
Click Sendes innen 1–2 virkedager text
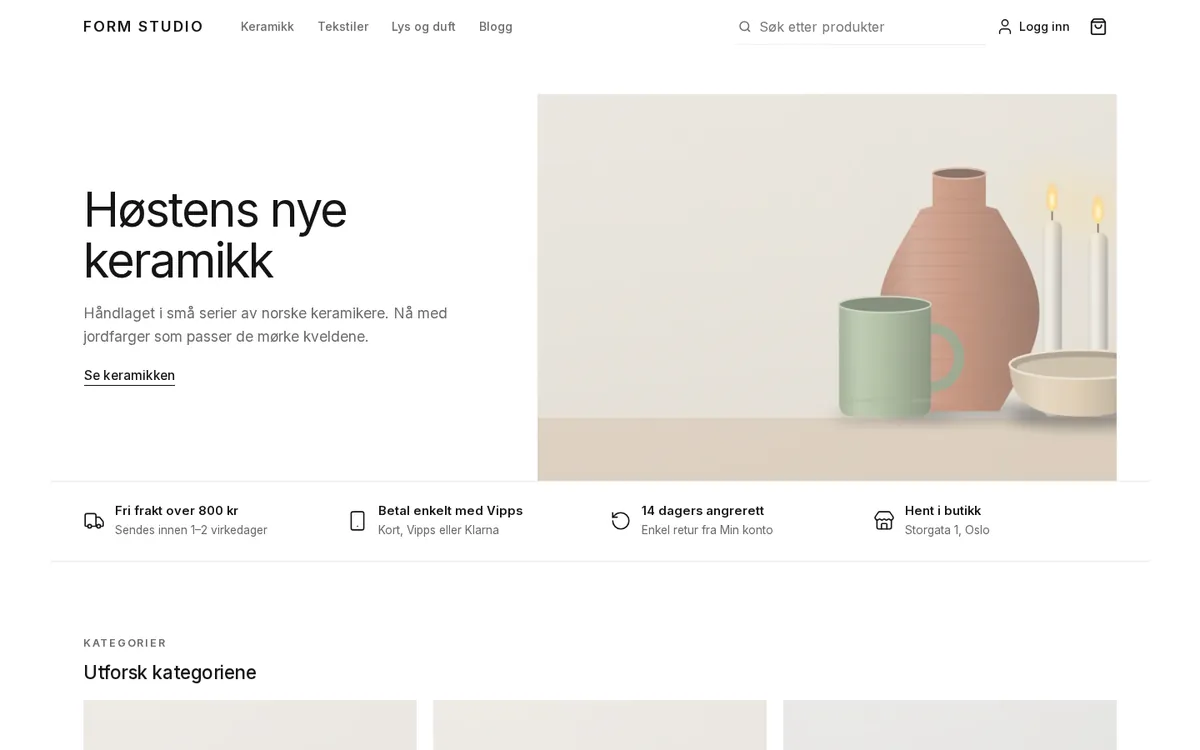pyautogui.click(x=191, y=530)
